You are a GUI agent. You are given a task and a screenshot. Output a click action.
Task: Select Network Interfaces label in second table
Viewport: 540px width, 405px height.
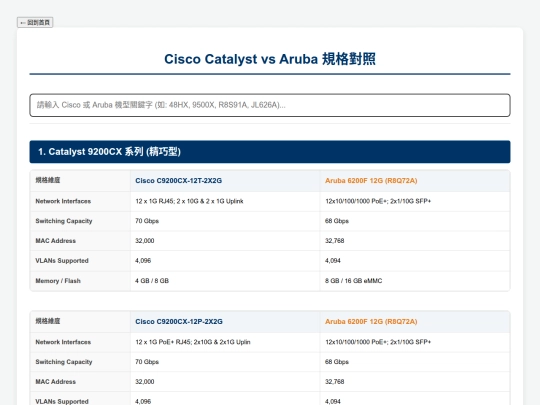pyautogui.click(x=63, y=342)
